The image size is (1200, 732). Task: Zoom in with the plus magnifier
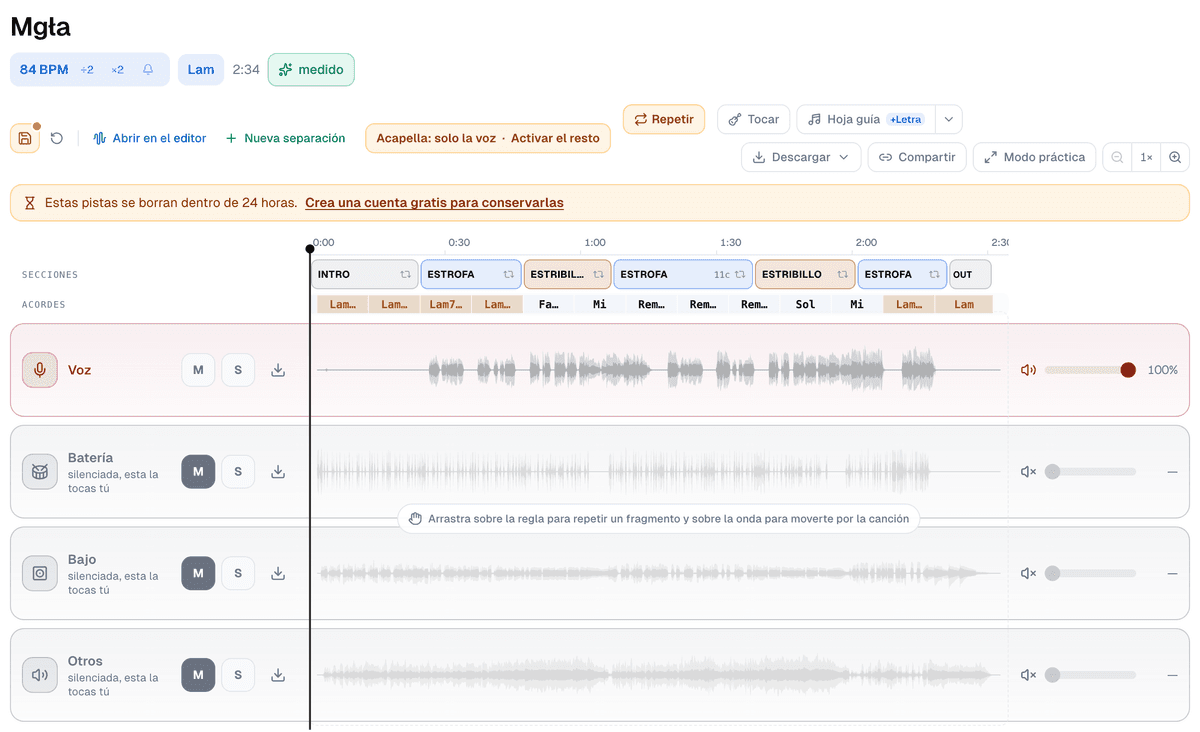[x=1175, y=157]
